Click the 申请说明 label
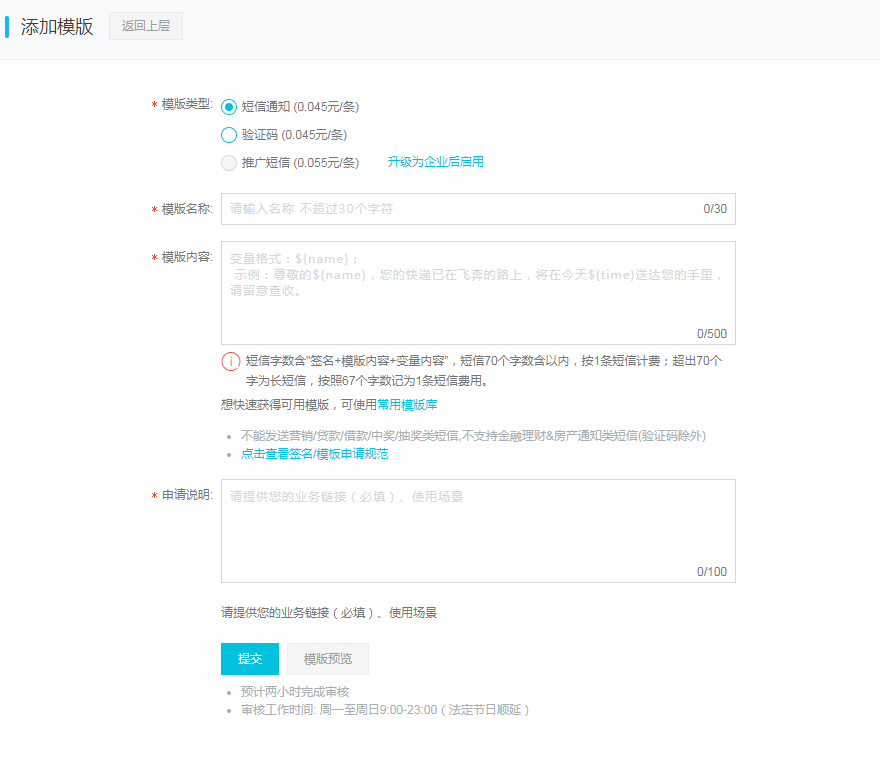The height and width of the screenshot is (774, 880). pyautogui.click(x=186, y=495)
